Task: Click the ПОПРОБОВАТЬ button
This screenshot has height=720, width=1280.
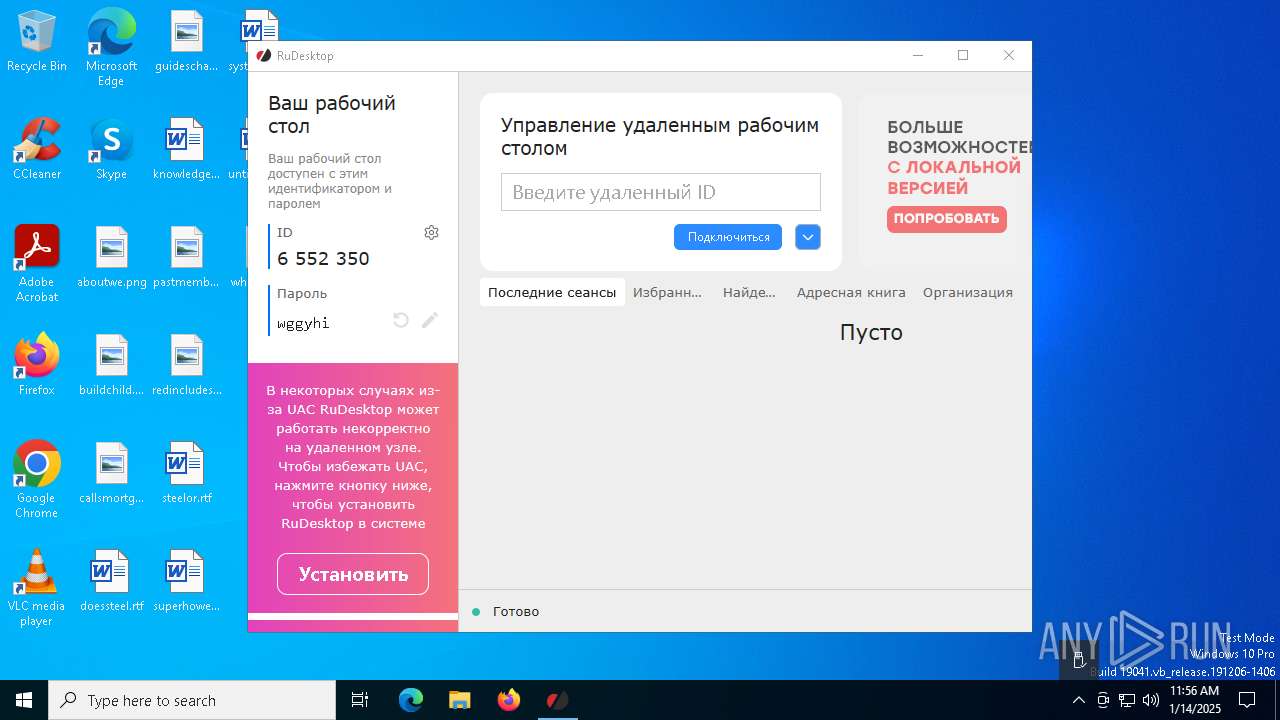Action: [947, 219]
